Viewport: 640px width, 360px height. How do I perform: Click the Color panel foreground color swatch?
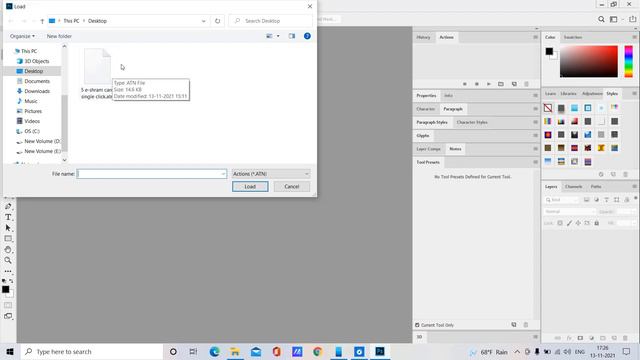549,51
